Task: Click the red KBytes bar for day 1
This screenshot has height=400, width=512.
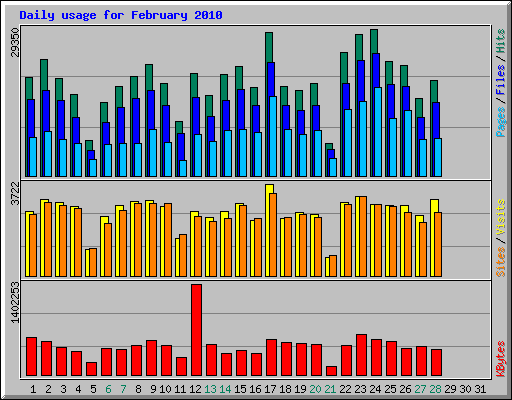Action: (x=31, y=357)
